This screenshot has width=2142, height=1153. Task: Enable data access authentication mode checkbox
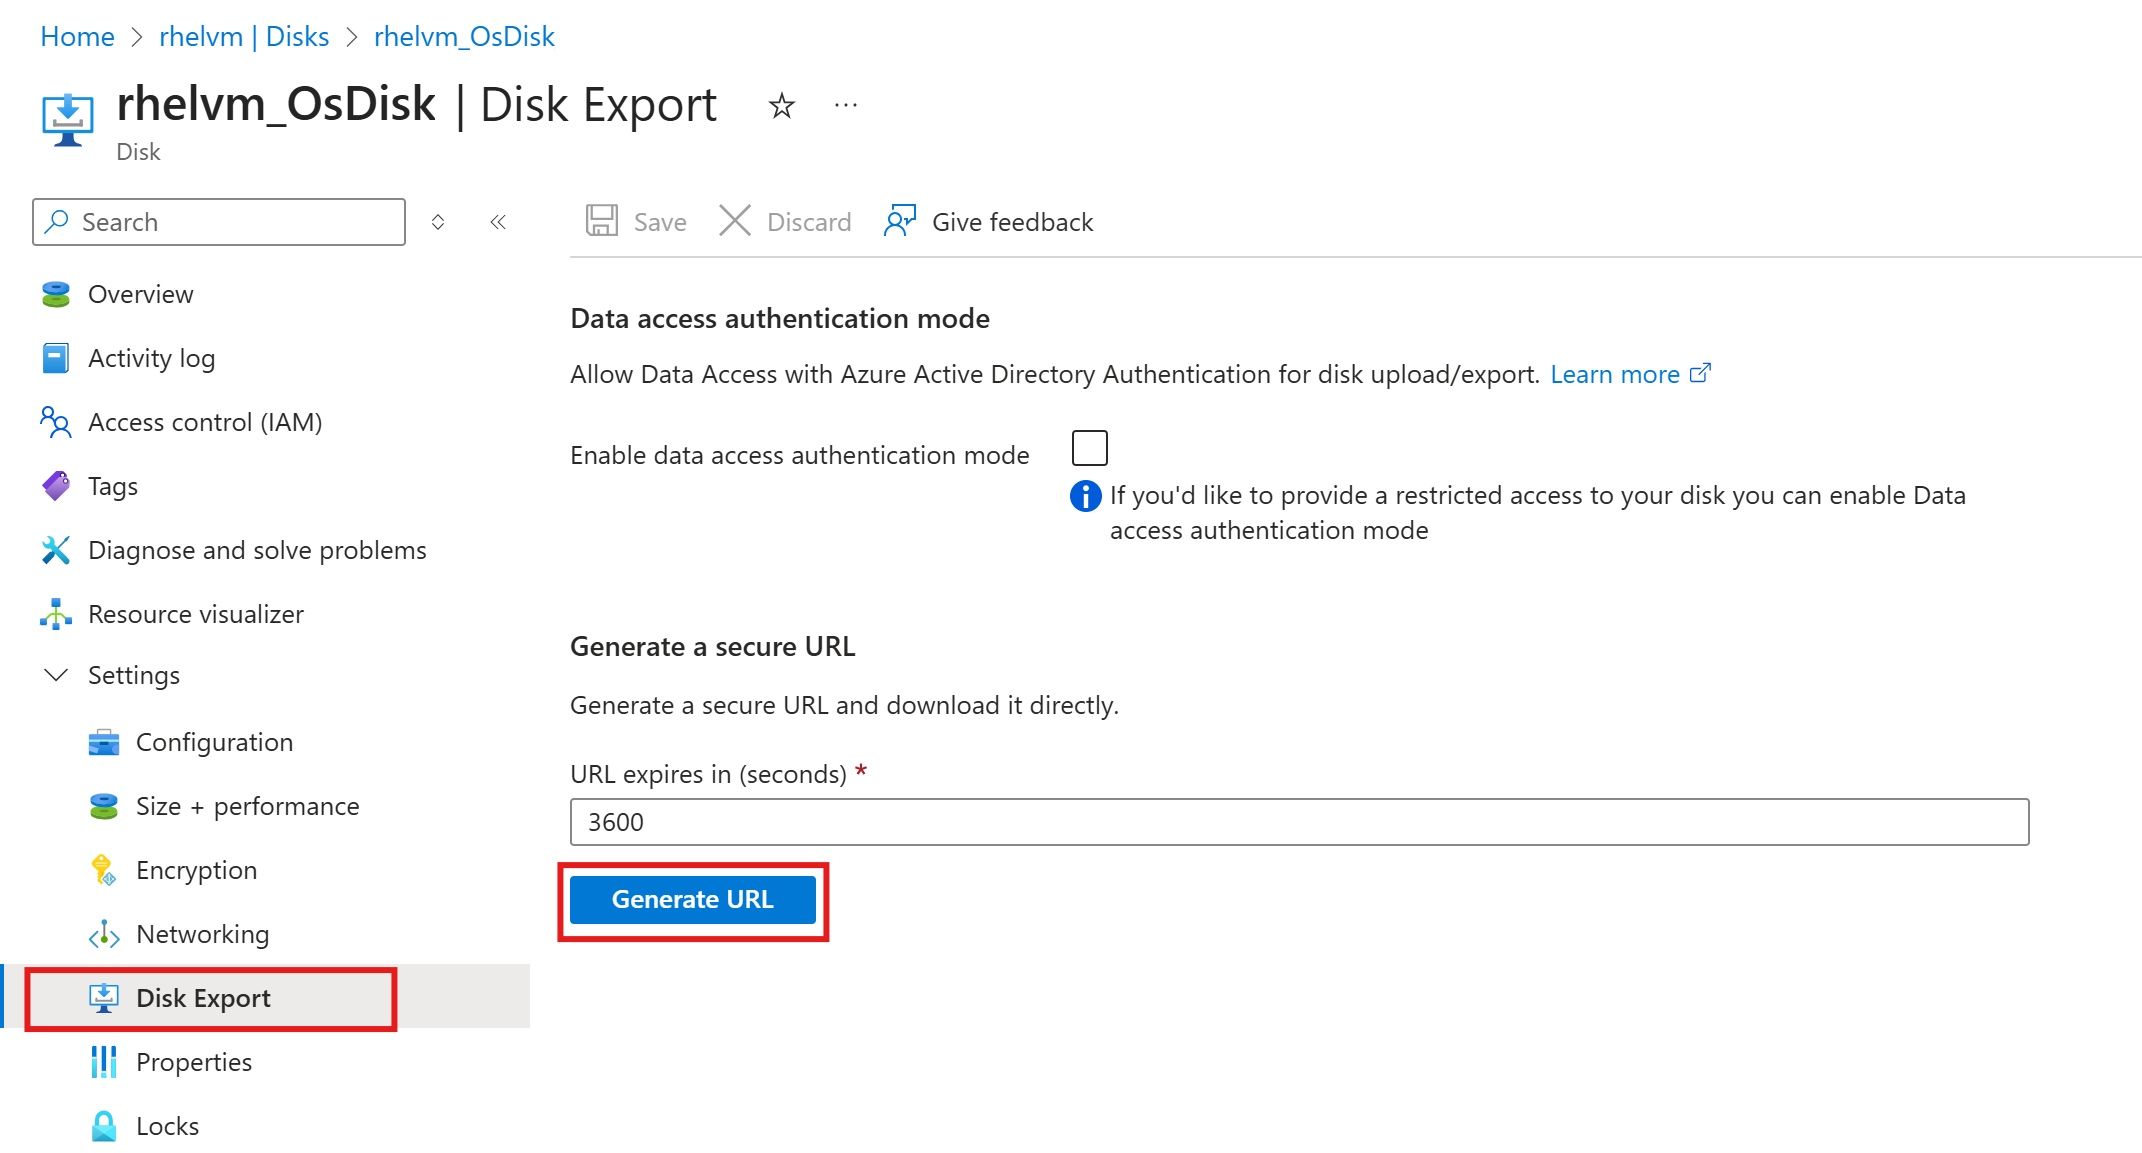coord(1089,448)
